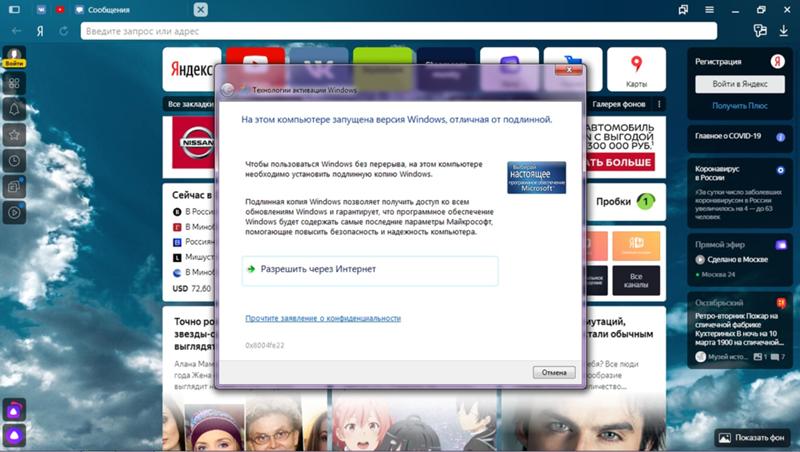Launch Alice assistant upper purple icon
The width and height of the screenshot is (800, 452).
coord(14,410)
